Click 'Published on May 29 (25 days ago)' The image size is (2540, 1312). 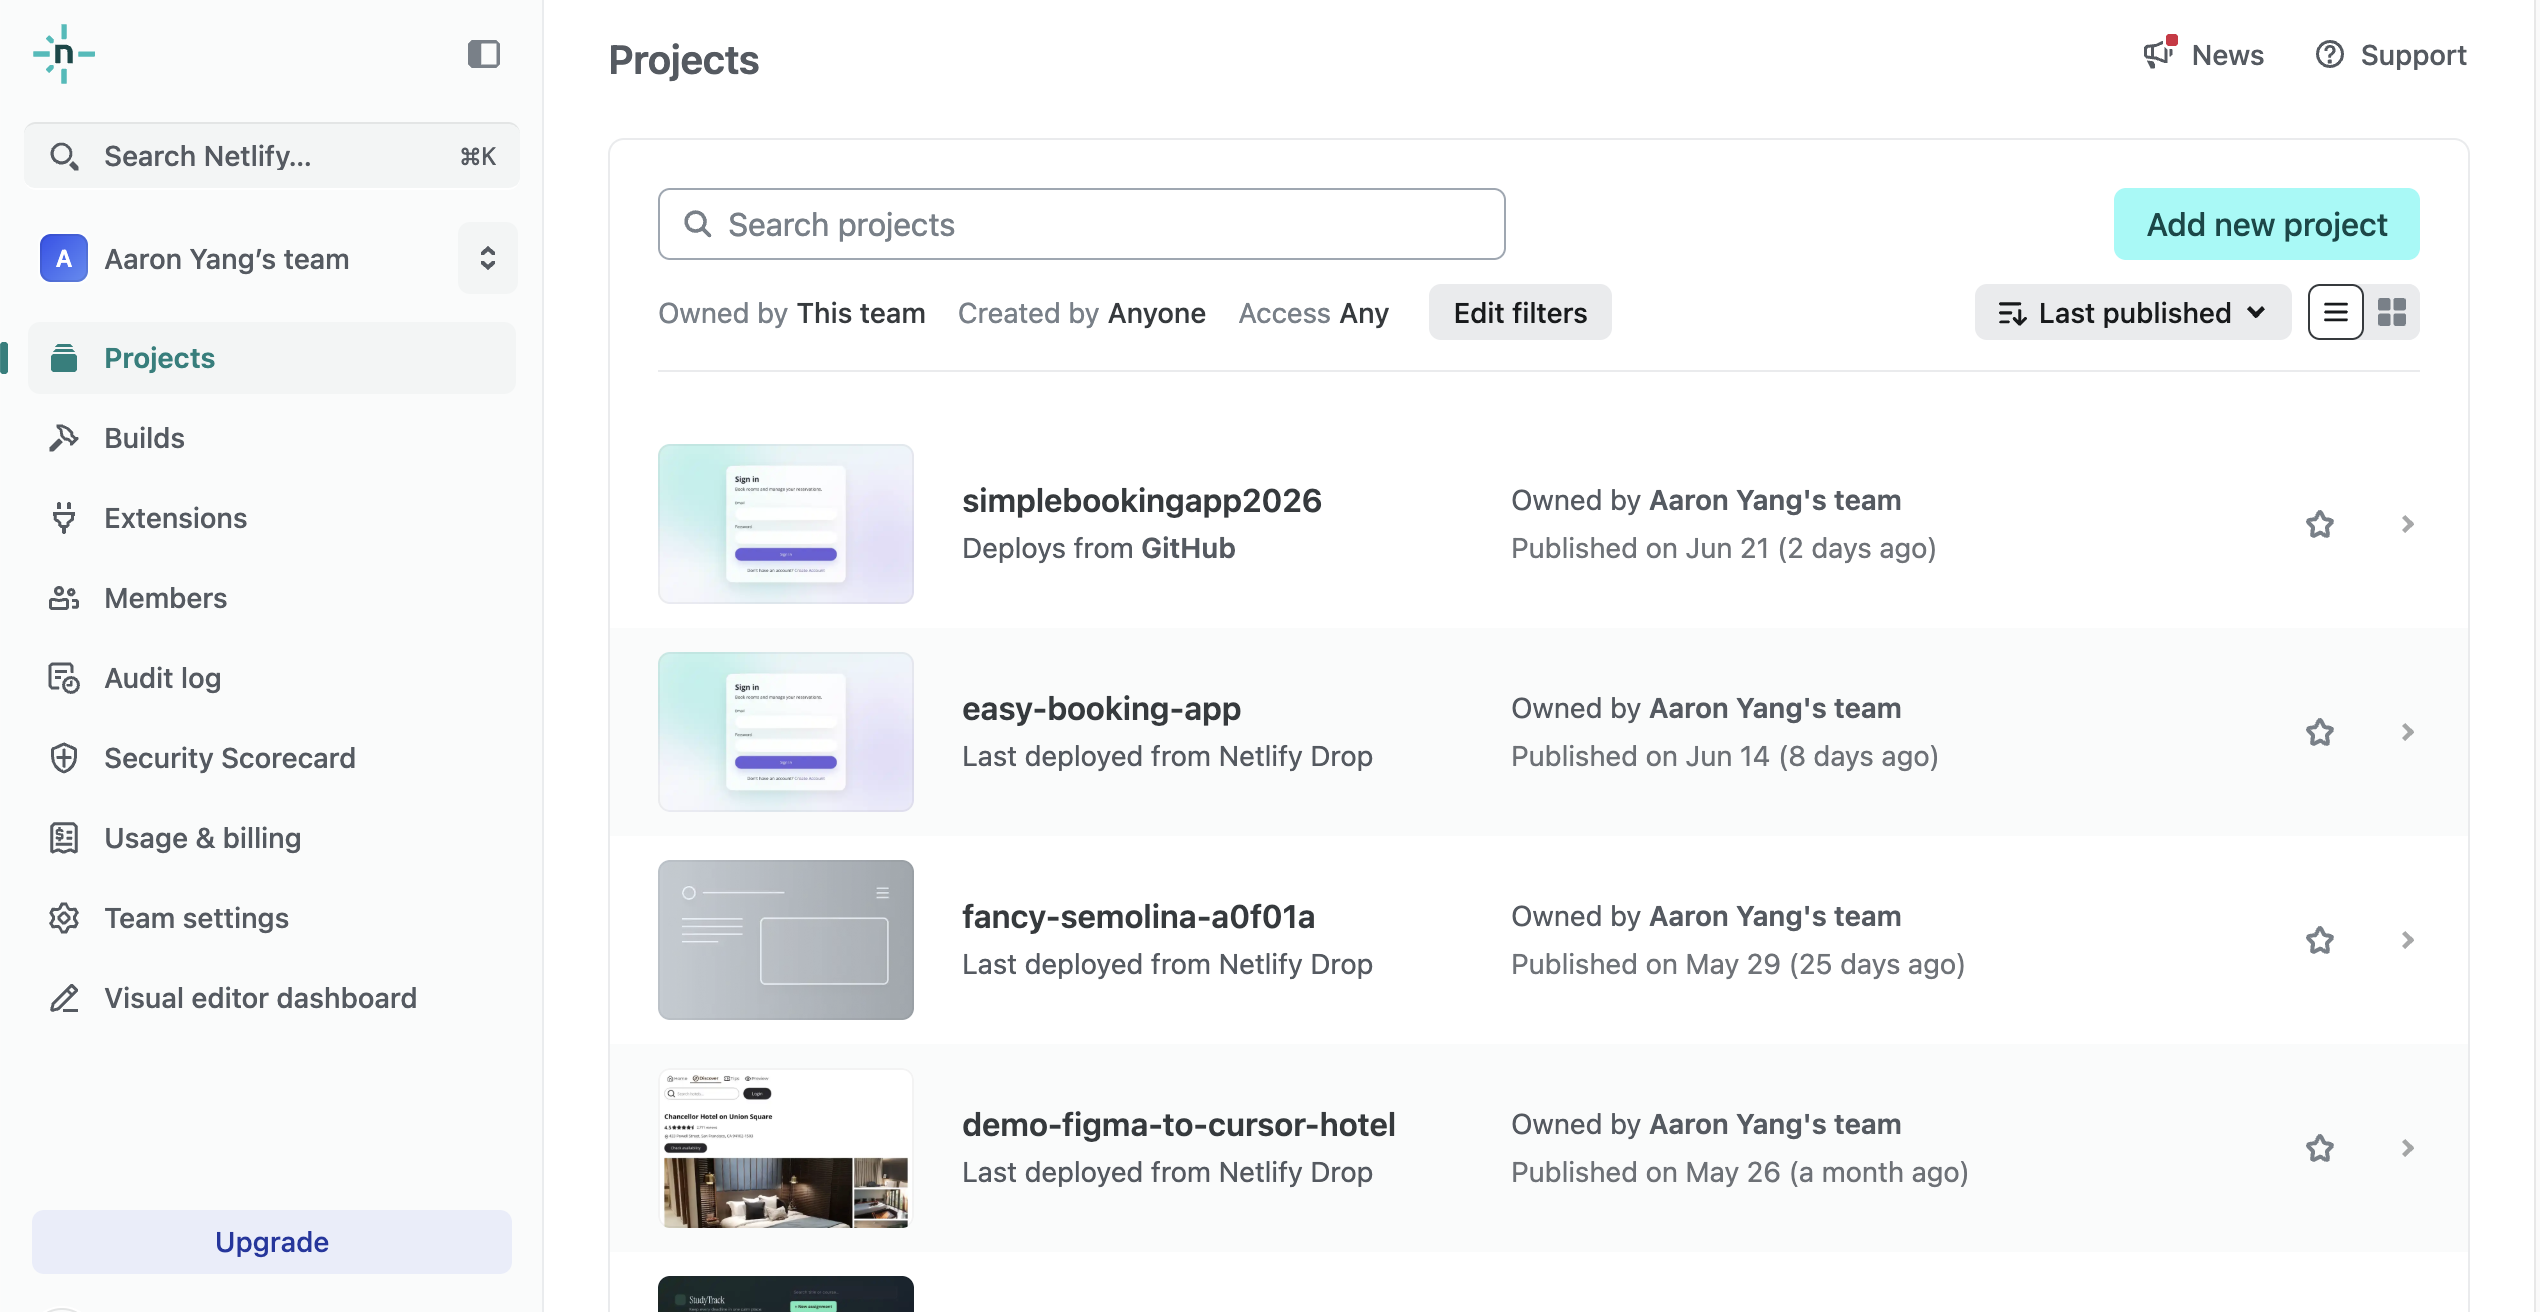pos(1737,964)
